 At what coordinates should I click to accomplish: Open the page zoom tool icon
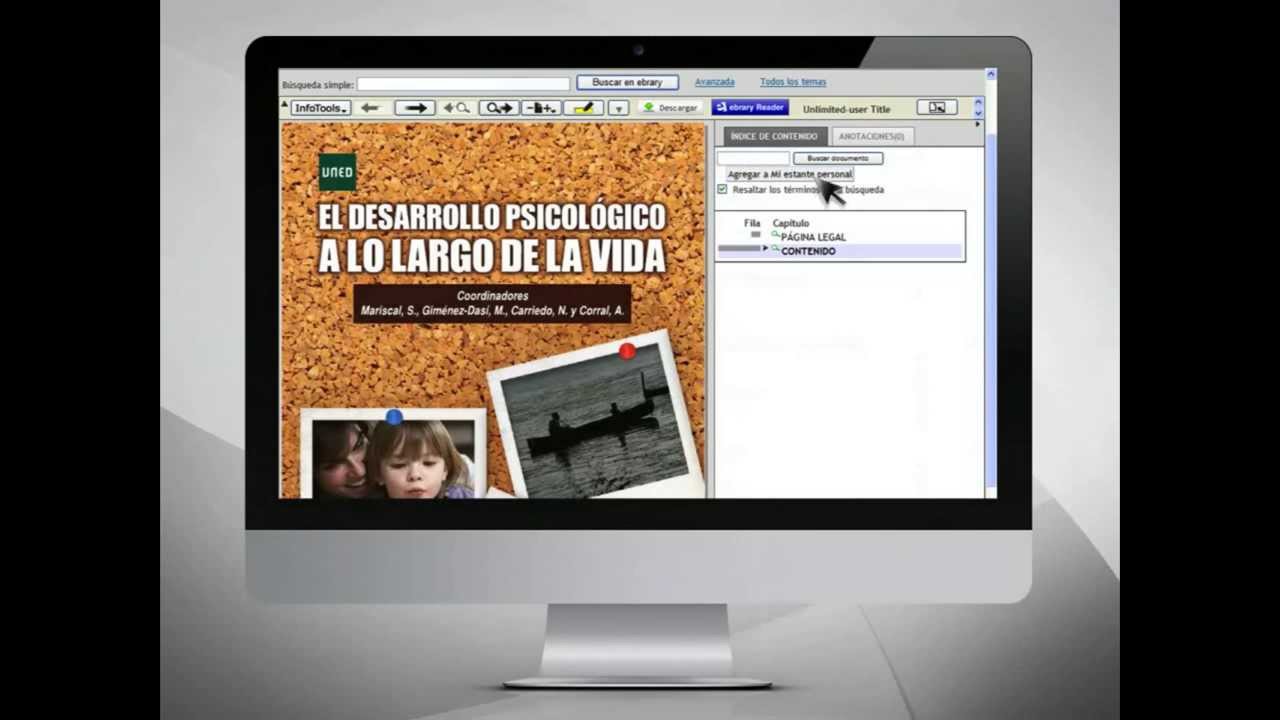(541, 108)
